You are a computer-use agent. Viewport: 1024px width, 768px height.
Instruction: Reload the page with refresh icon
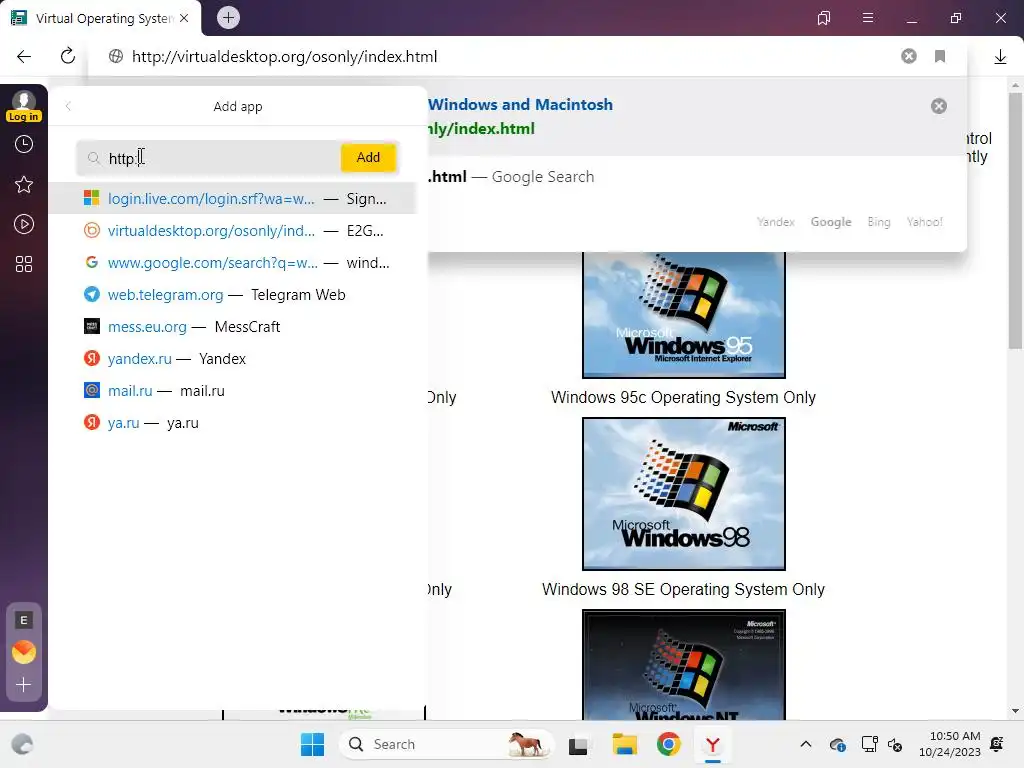(68, 56)
